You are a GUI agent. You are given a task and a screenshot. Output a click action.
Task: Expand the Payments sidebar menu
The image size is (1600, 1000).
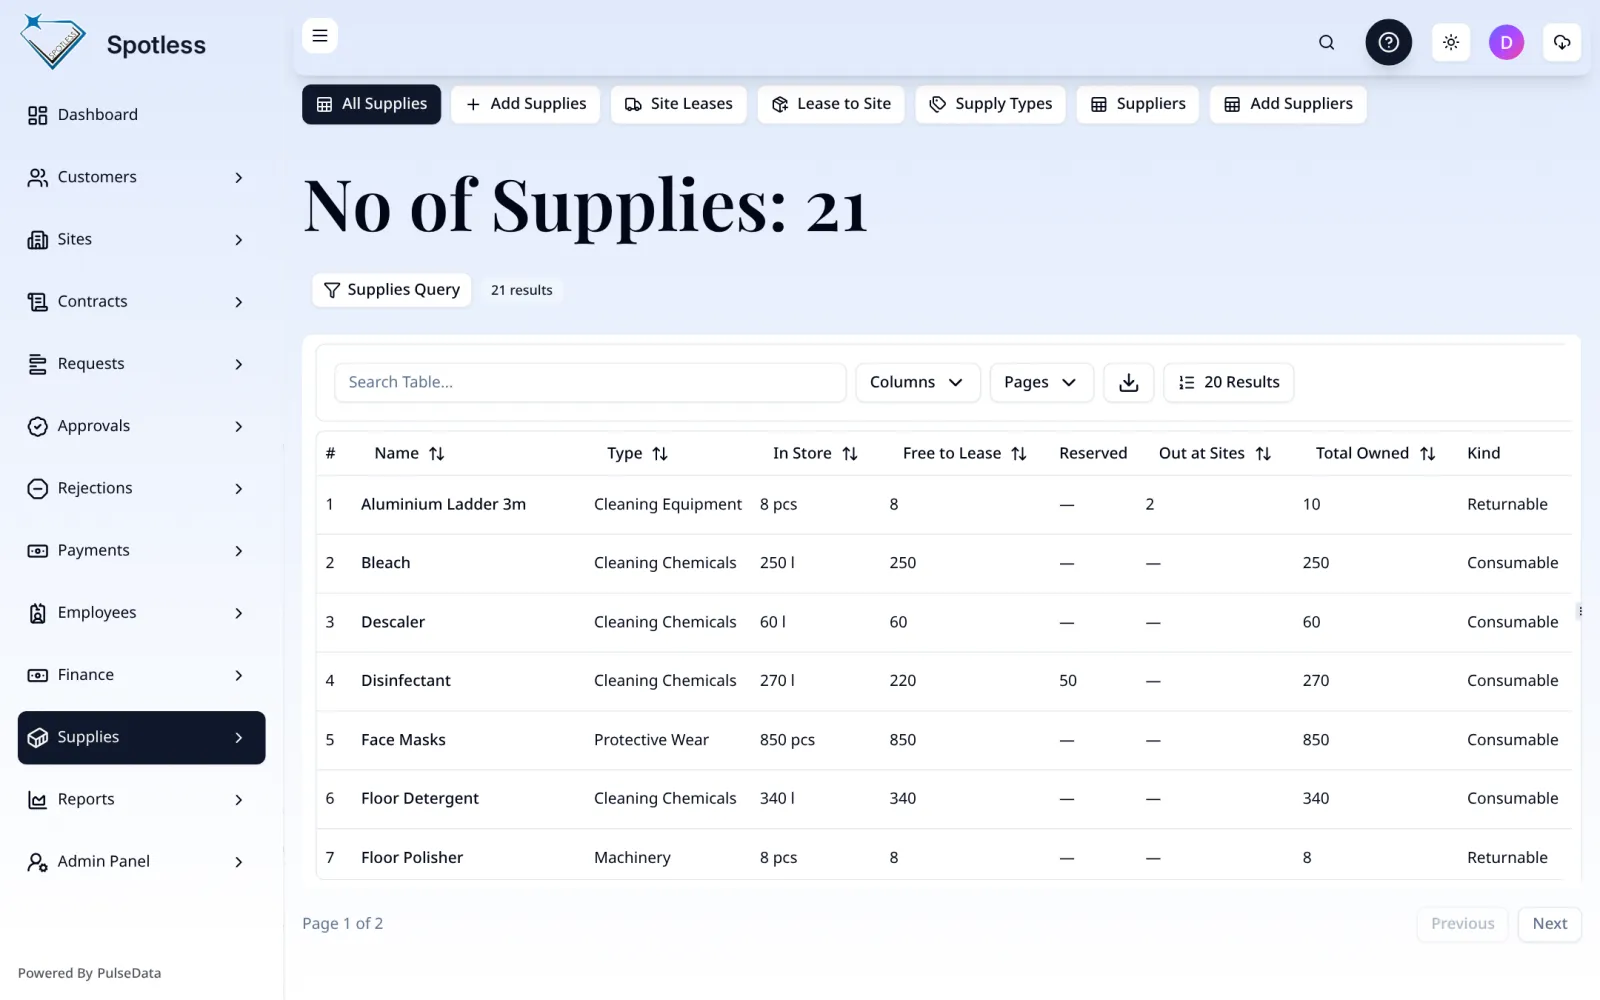point(141,550)
